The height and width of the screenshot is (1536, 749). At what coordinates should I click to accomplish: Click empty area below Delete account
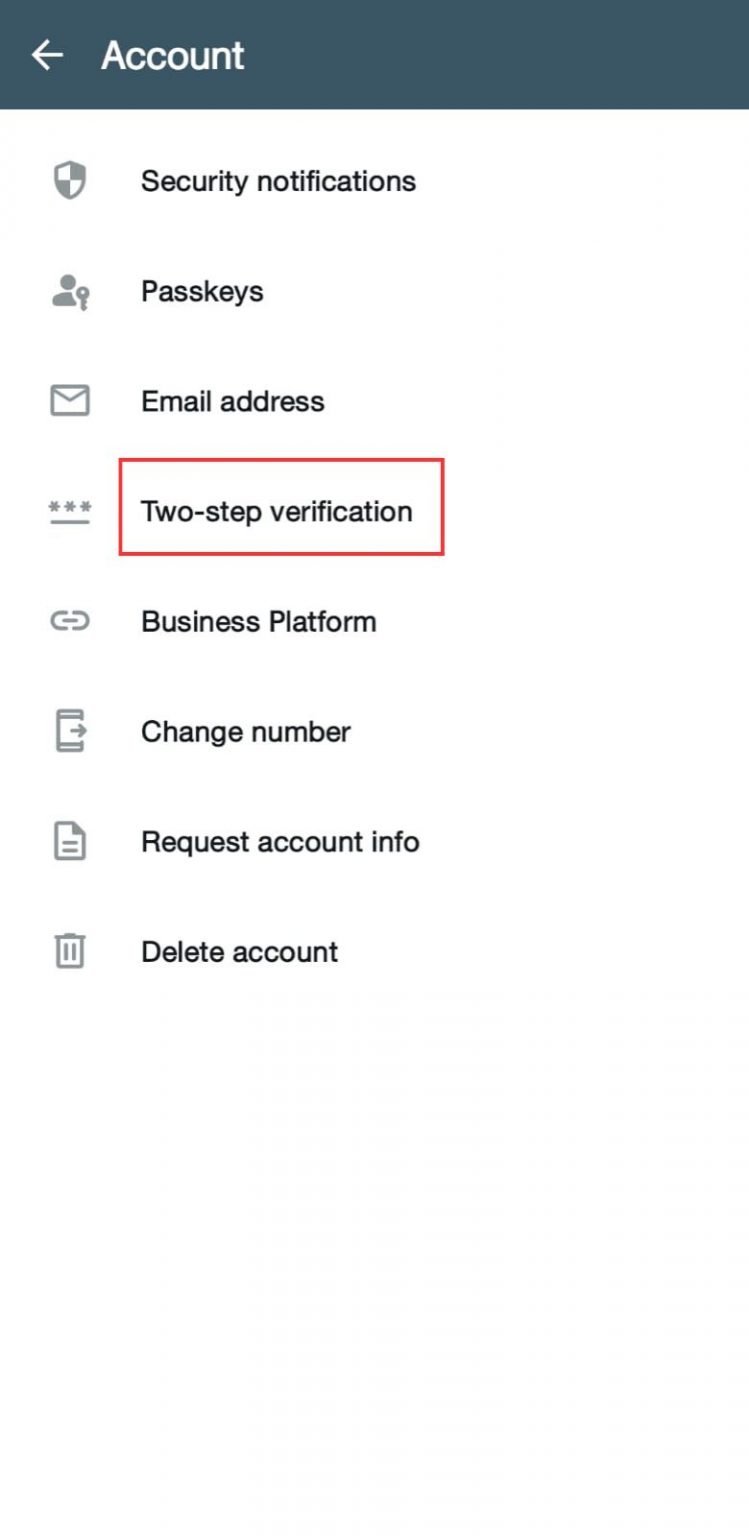[374, 1250]
